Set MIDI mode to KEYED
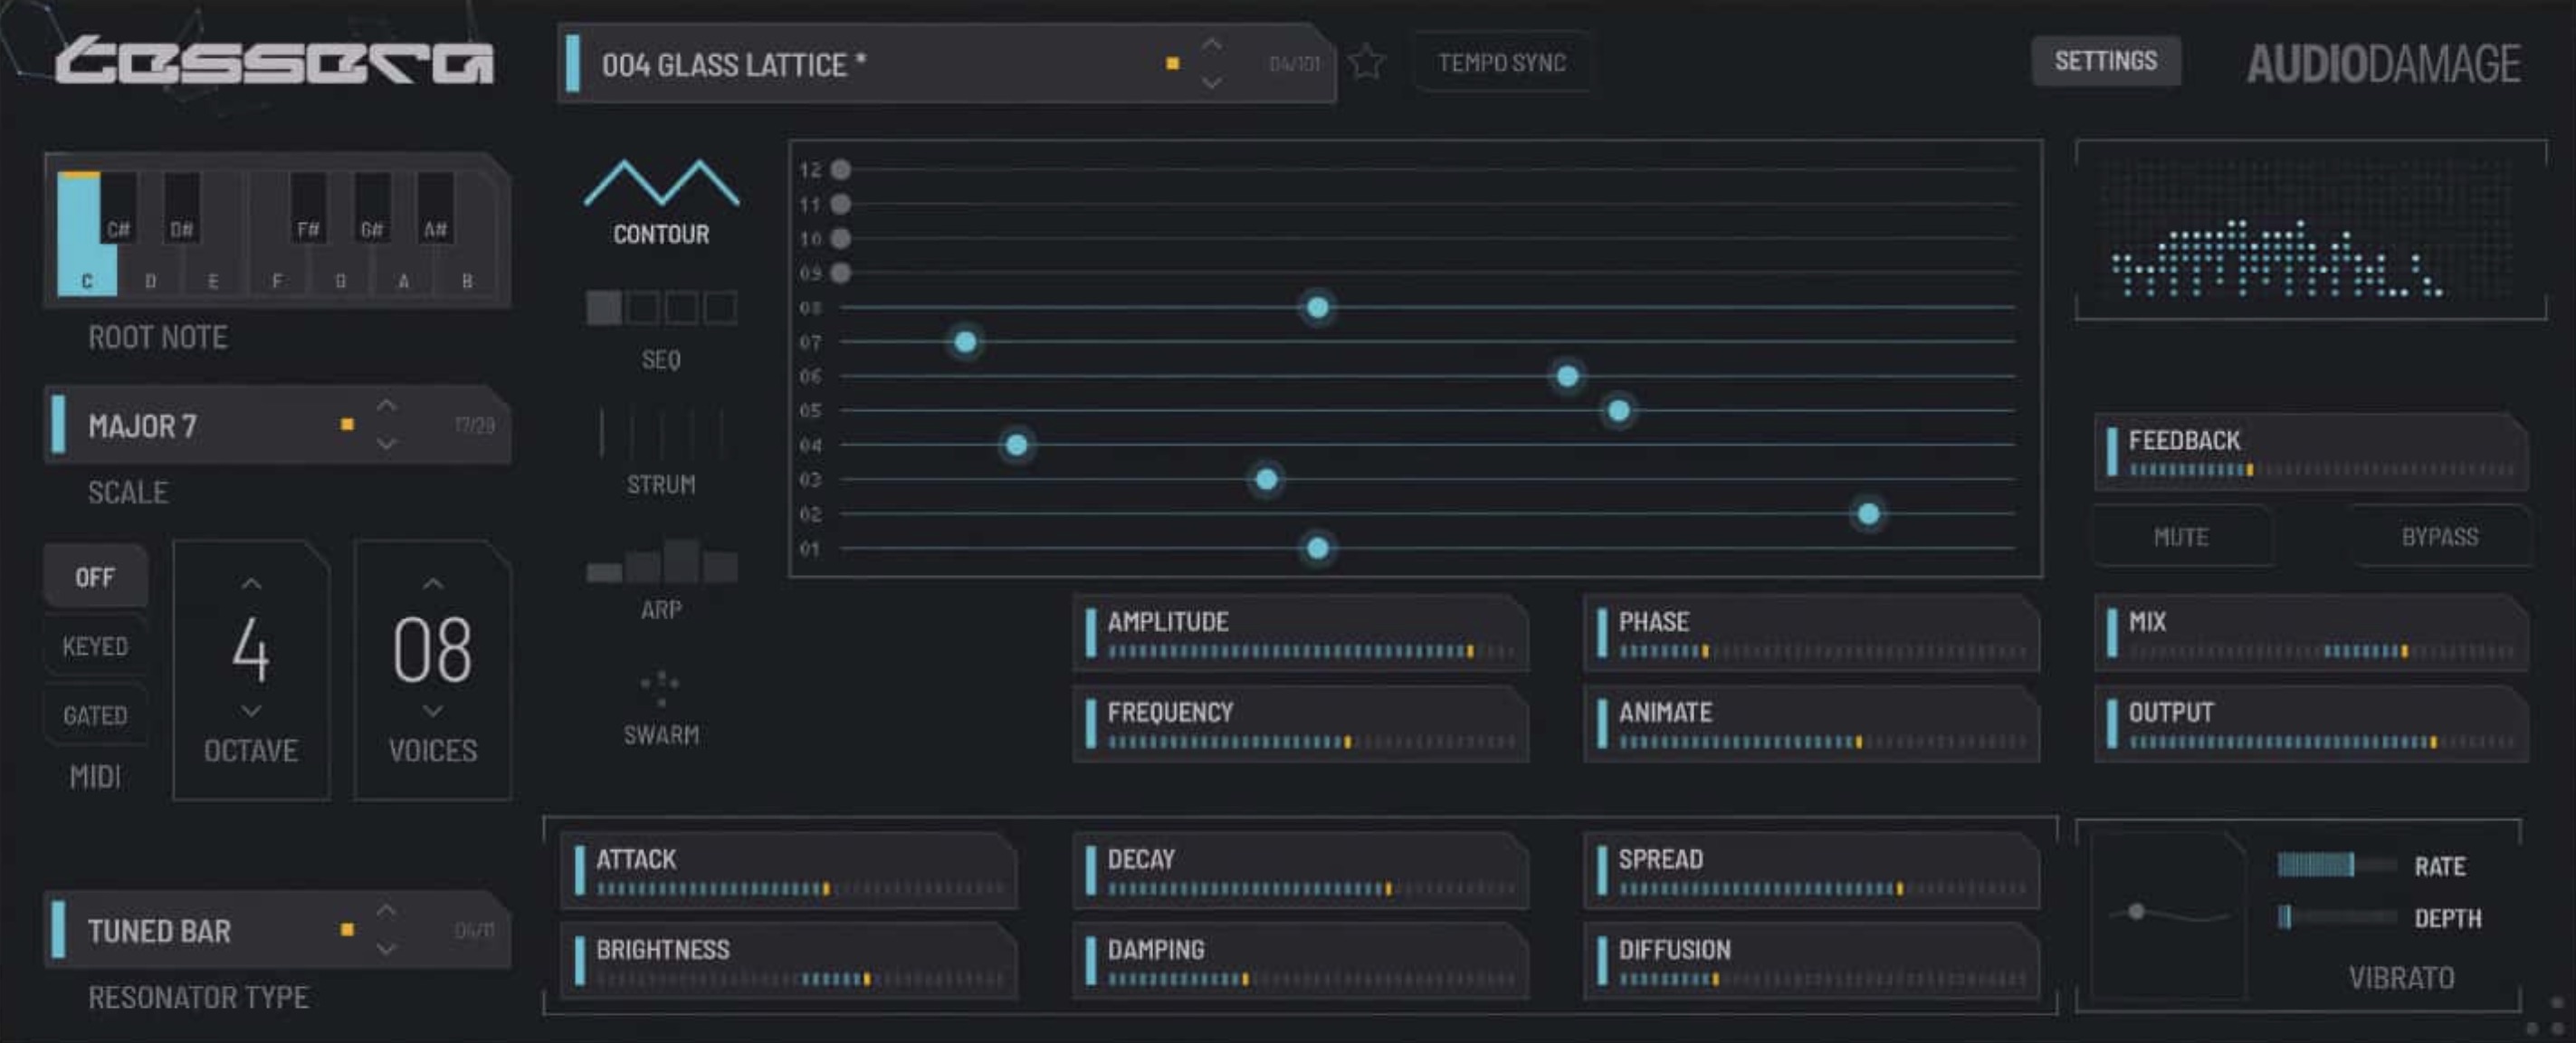 click(95, 646)
